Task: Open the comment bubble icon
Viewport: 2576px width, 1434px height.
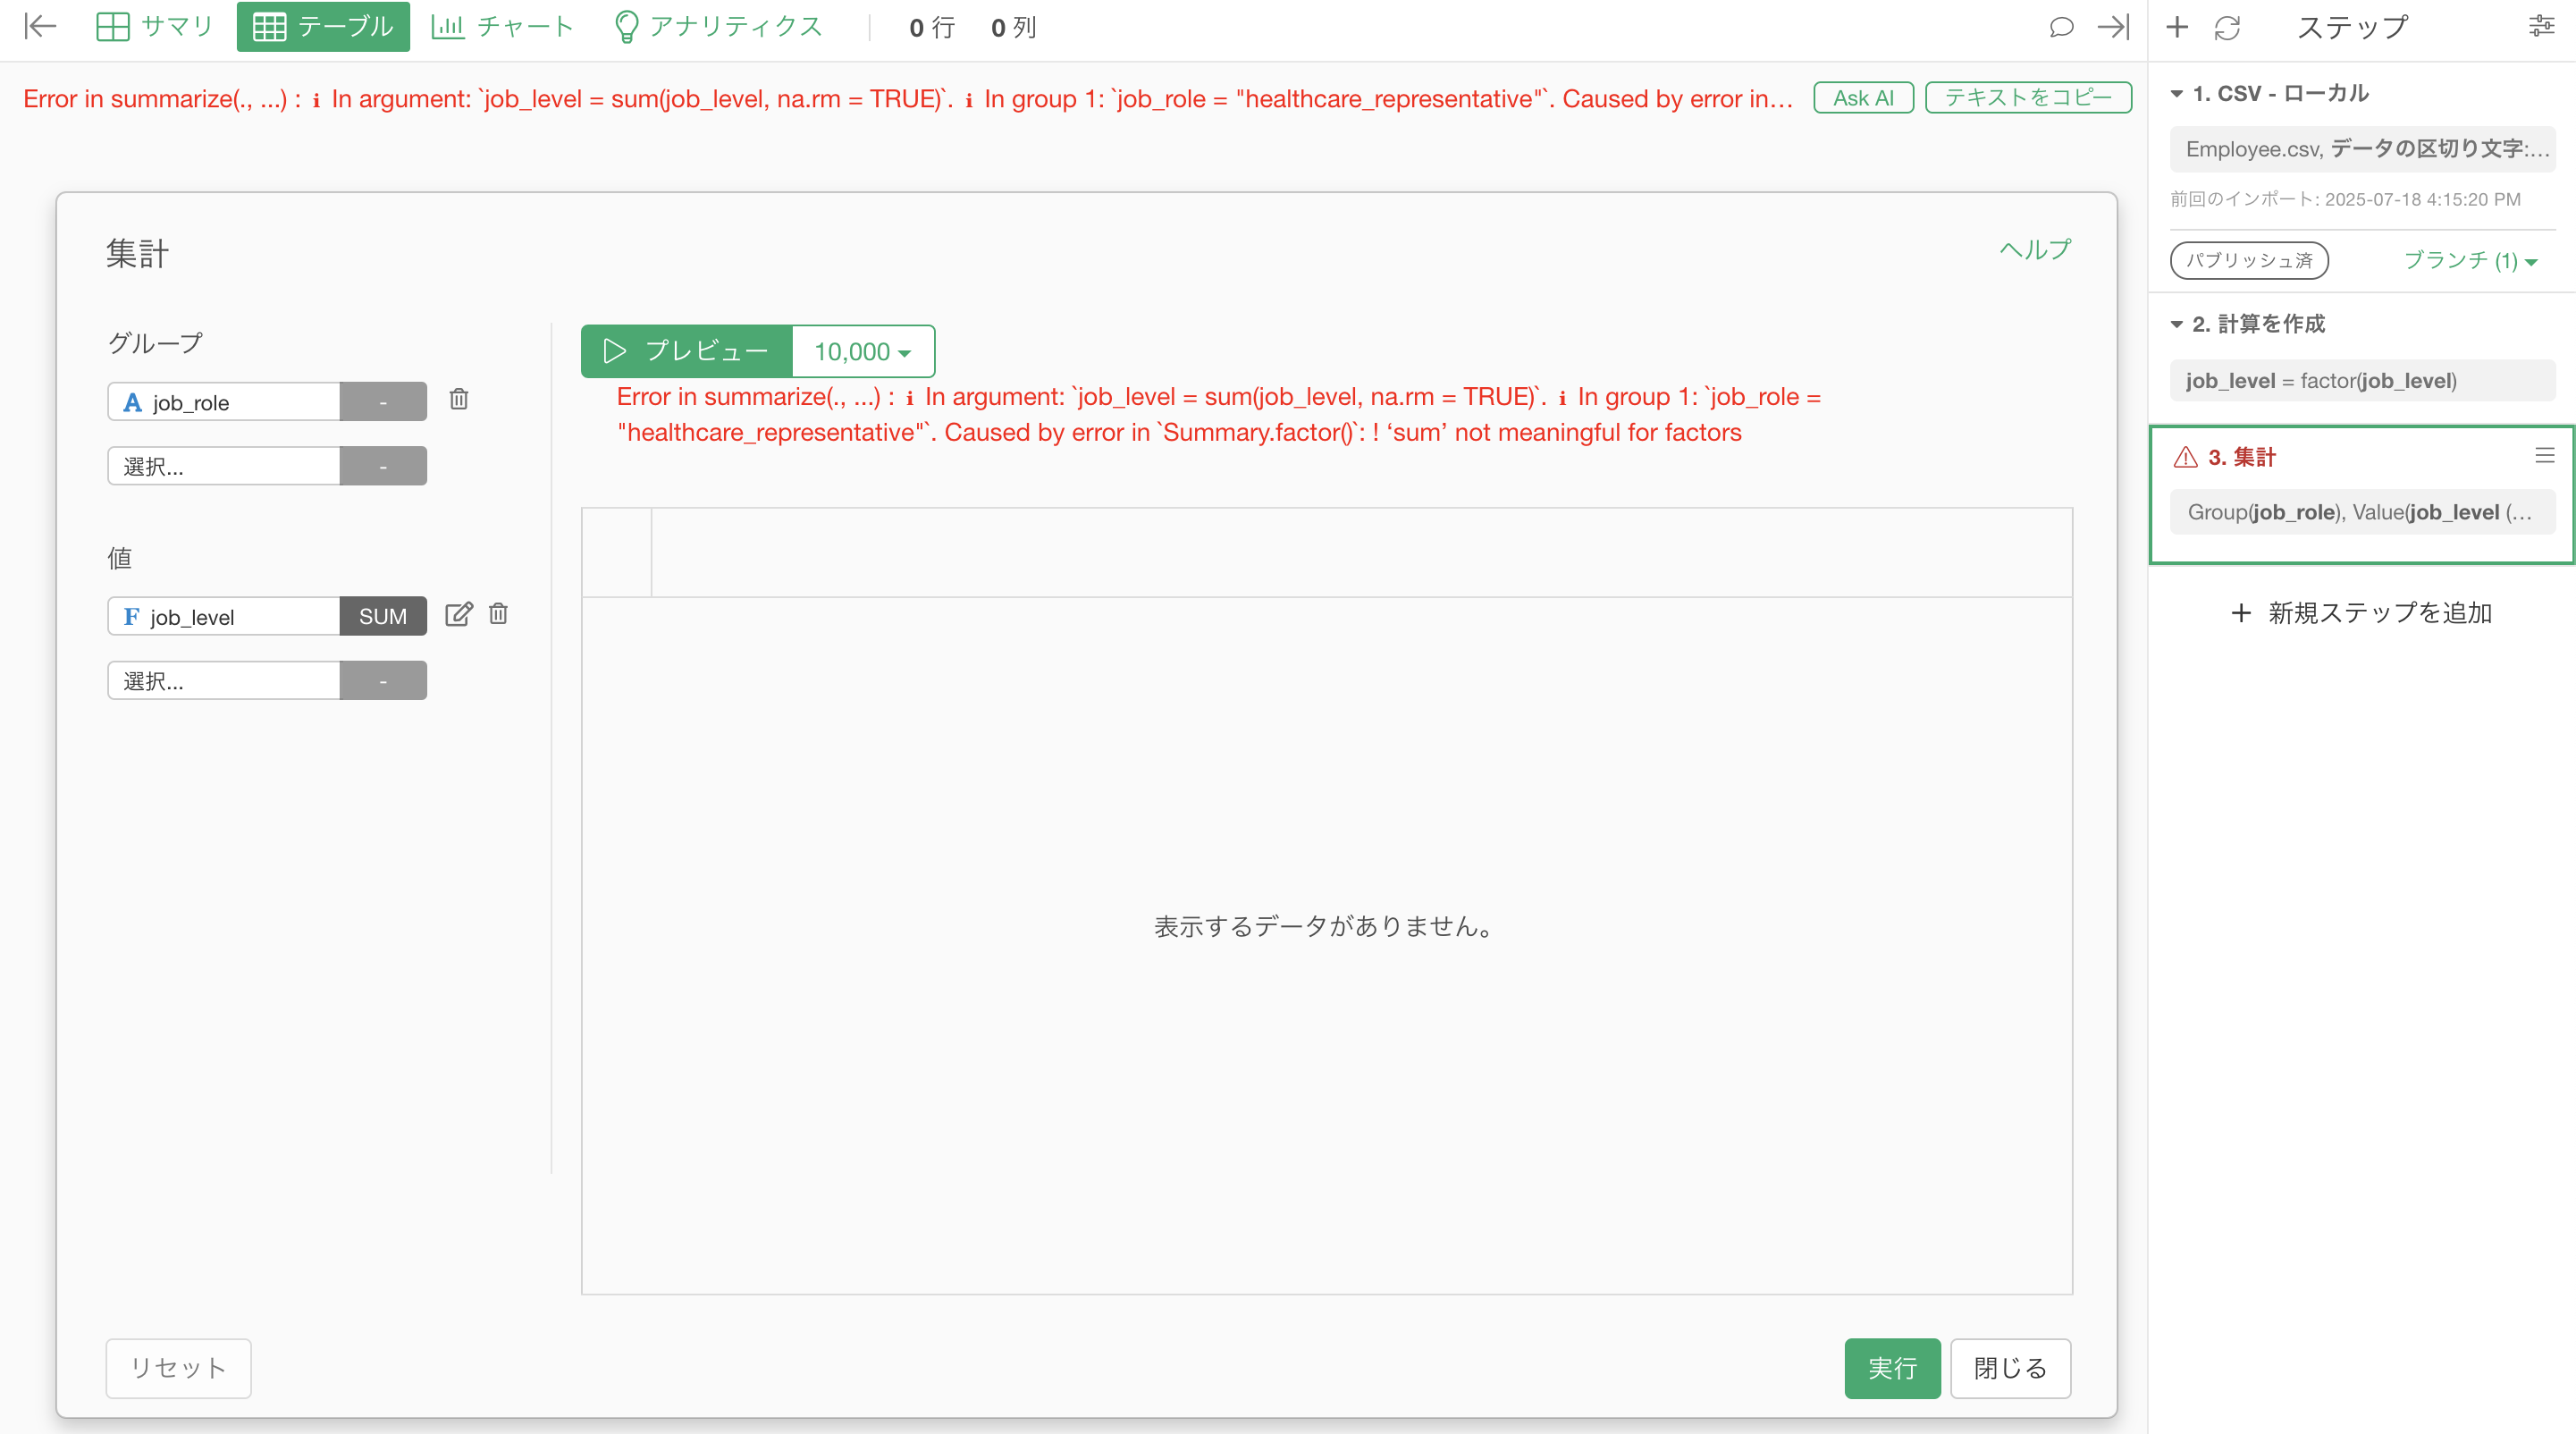Action: point(2060,28)
